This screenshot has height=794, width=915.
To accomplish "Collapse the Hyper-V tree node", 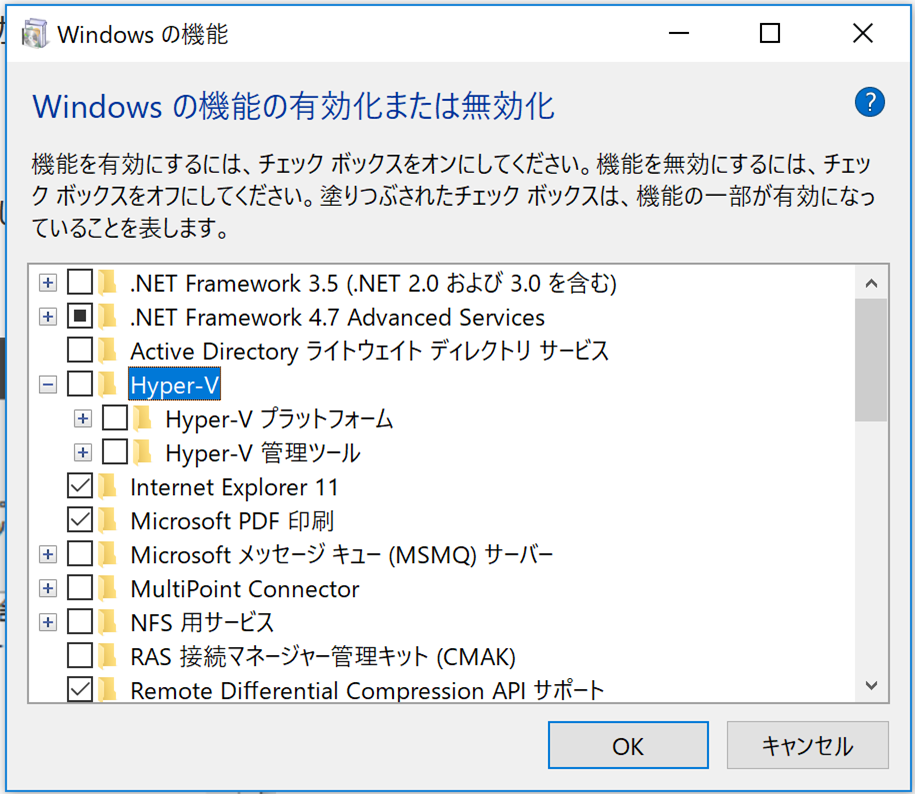I will pyautogui.click(x=47, y=385).
